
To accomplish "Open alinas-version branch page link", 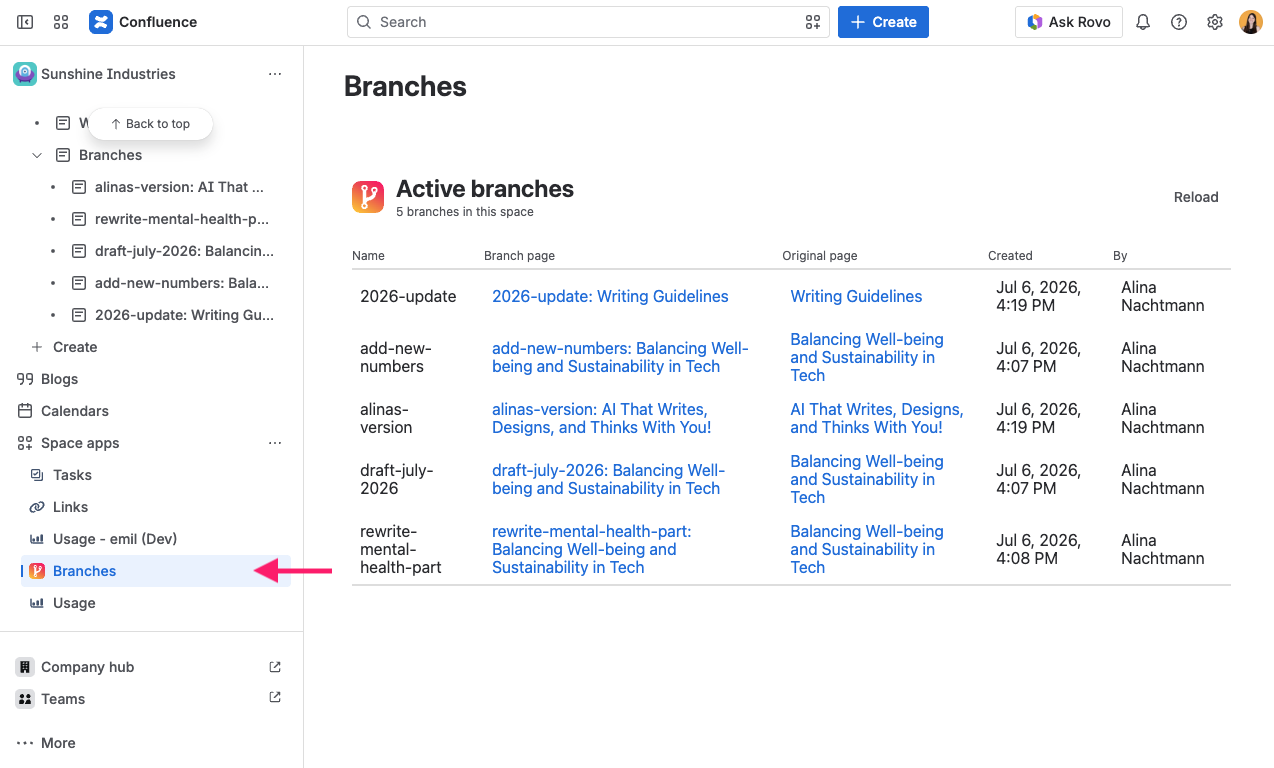I will tap(602, 418).
